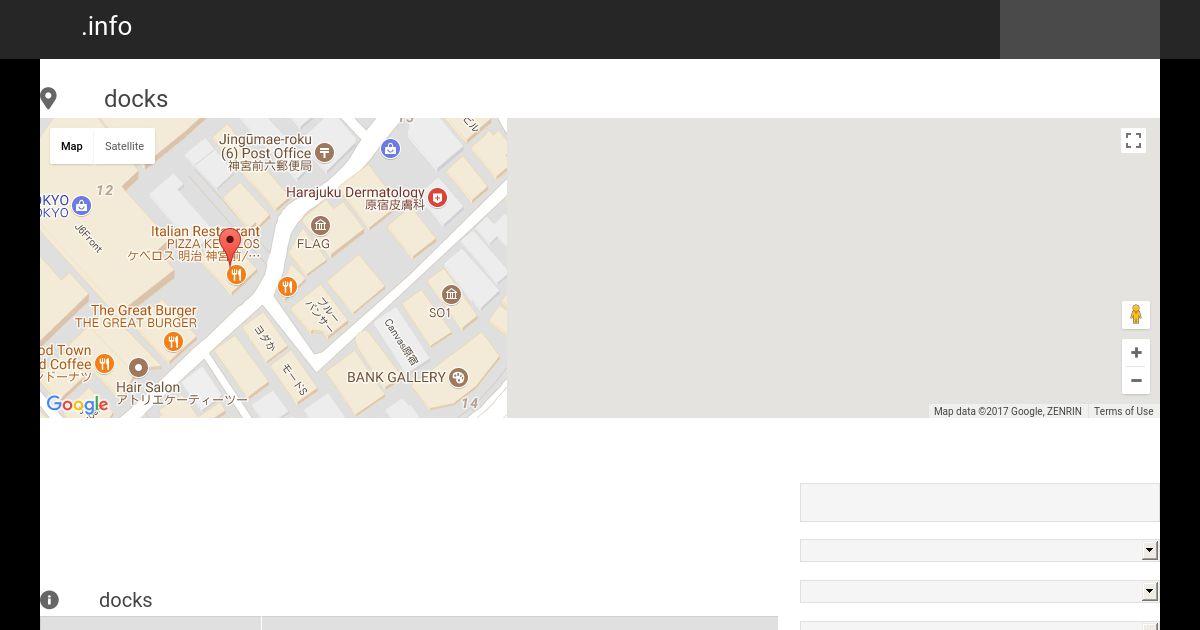Open the second dropdown select box

[x=980, y=591]
